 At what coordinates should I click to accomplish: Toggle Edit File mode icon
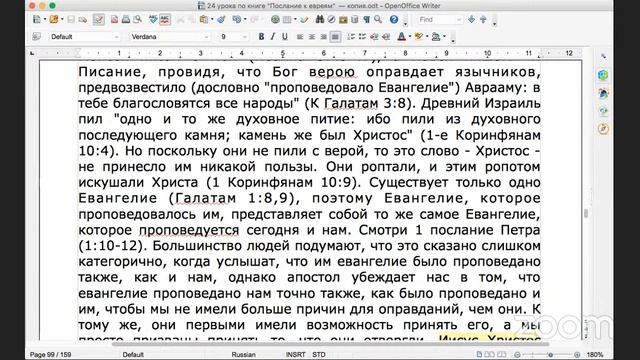(98, 19)
